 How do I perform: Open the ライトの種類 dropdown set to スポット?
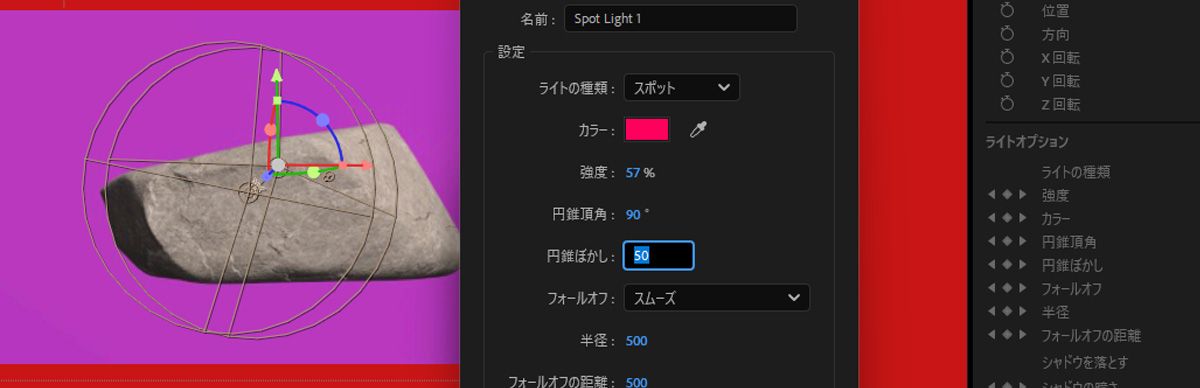[681, 87]
